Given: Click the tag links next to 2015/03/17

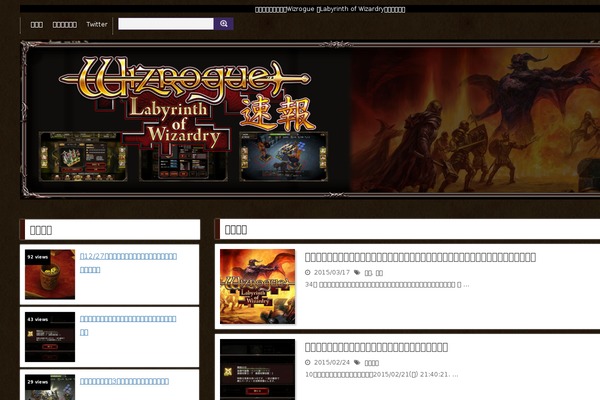Looking at the screenshot, I should (373, 273).
